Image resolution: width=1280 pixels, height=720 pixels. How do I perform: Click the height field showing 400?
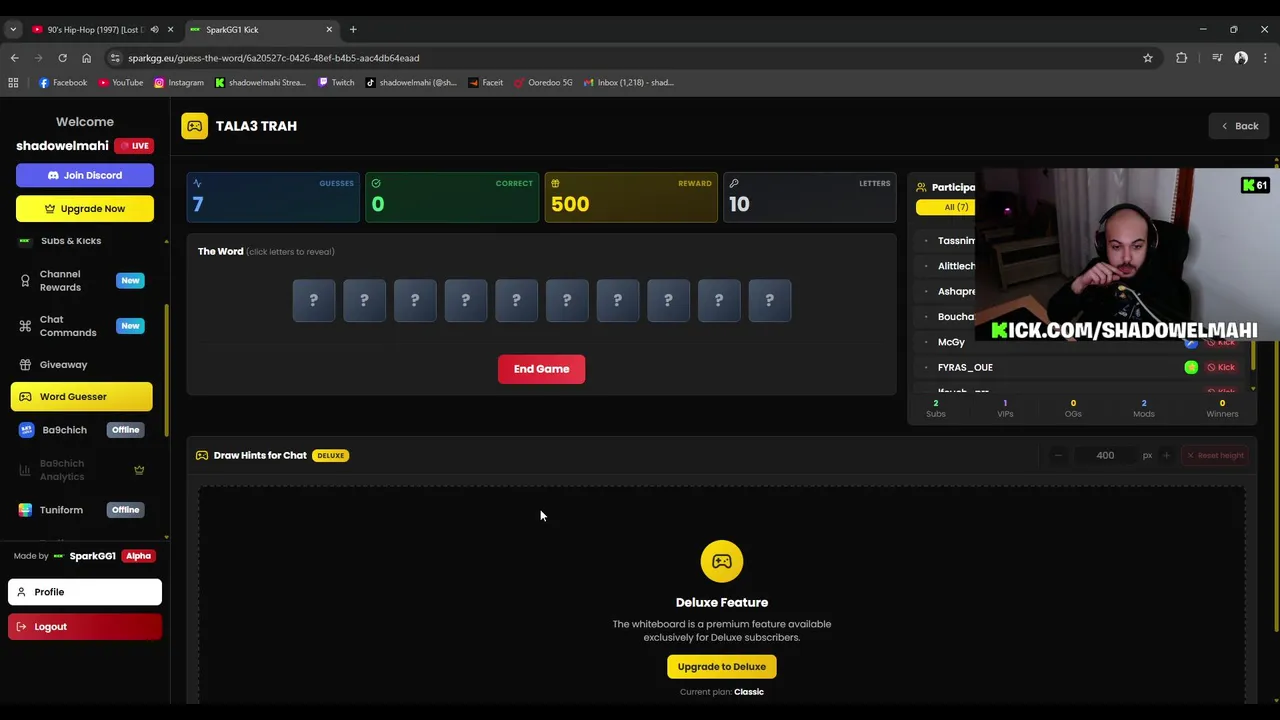click(x=1105, y=455)
